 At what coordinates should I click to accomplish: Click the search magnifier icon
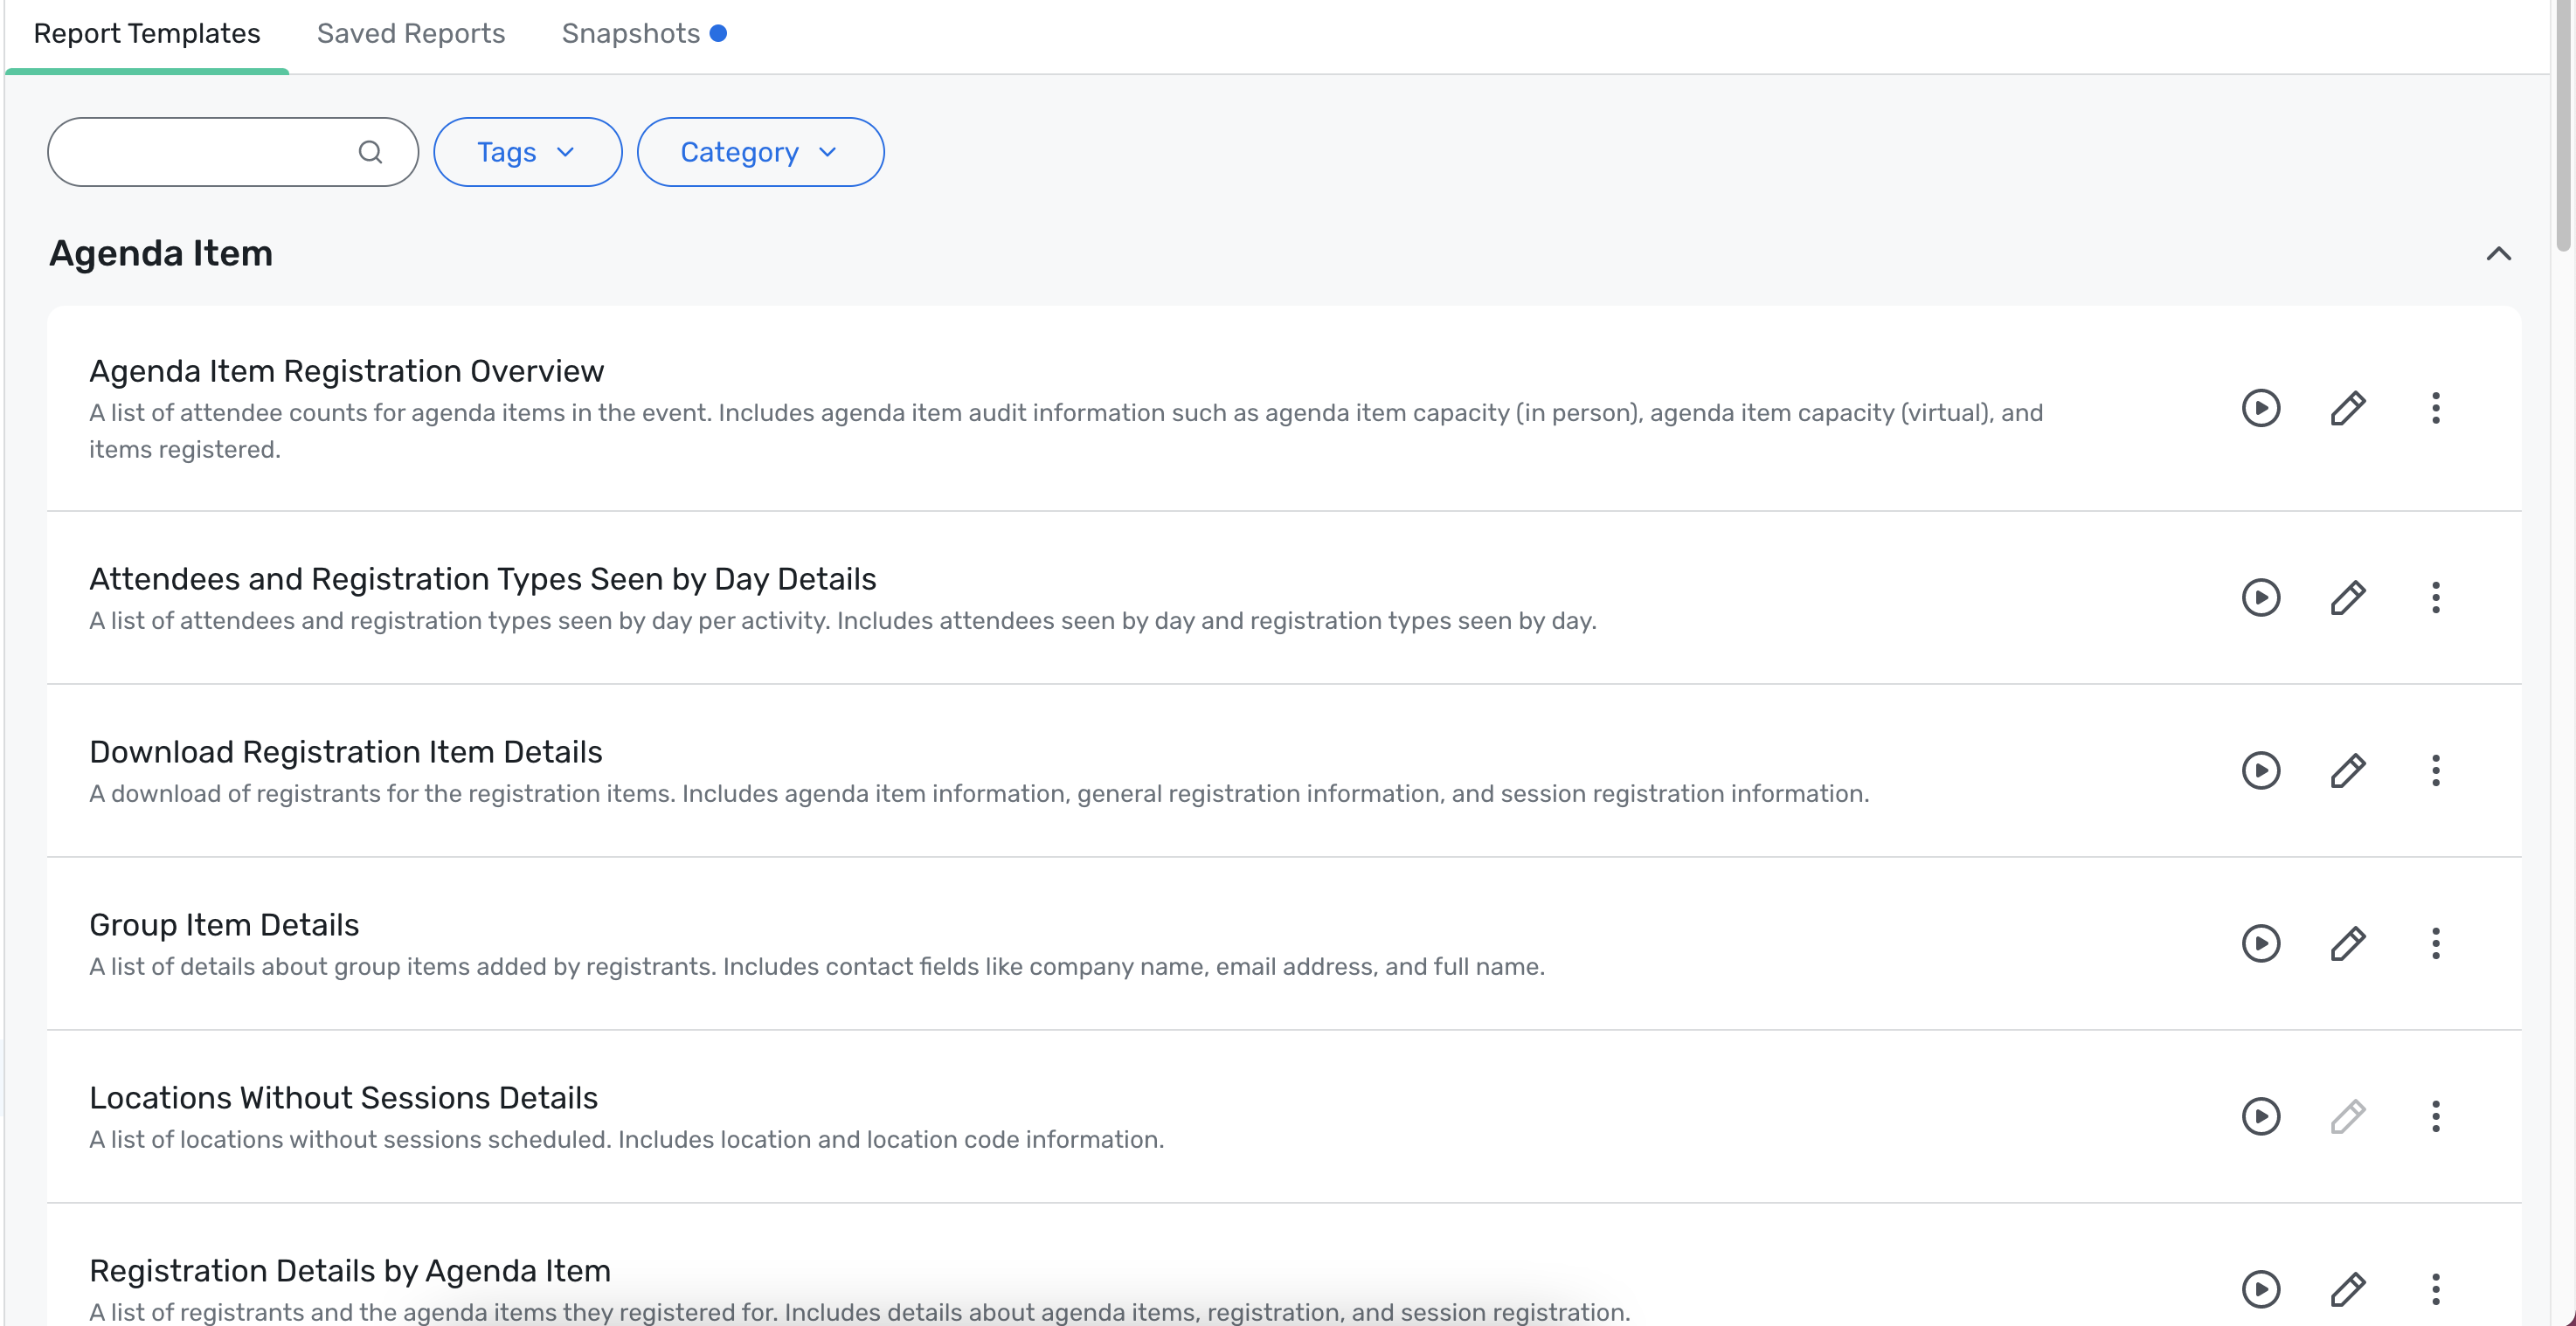370,152
